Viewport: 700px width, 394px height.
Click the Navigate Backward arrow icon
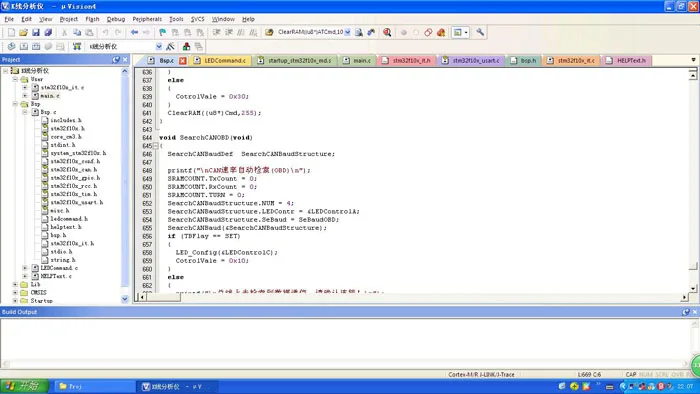(134, 33)
